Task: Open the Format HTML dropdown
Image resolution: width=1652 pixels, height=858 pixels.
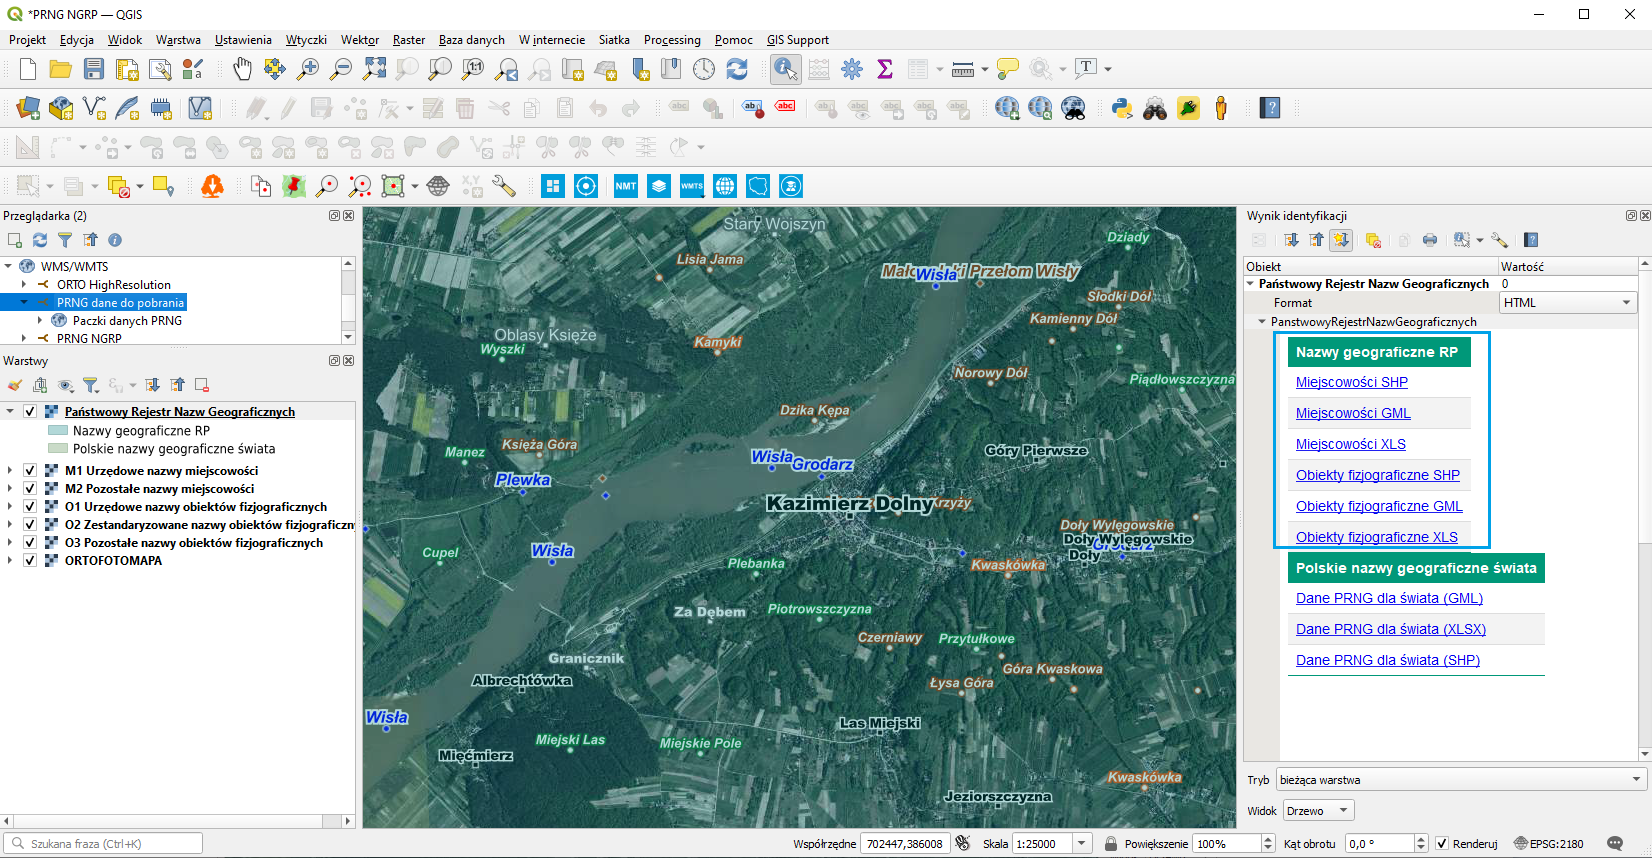Action: [1568, 302]
